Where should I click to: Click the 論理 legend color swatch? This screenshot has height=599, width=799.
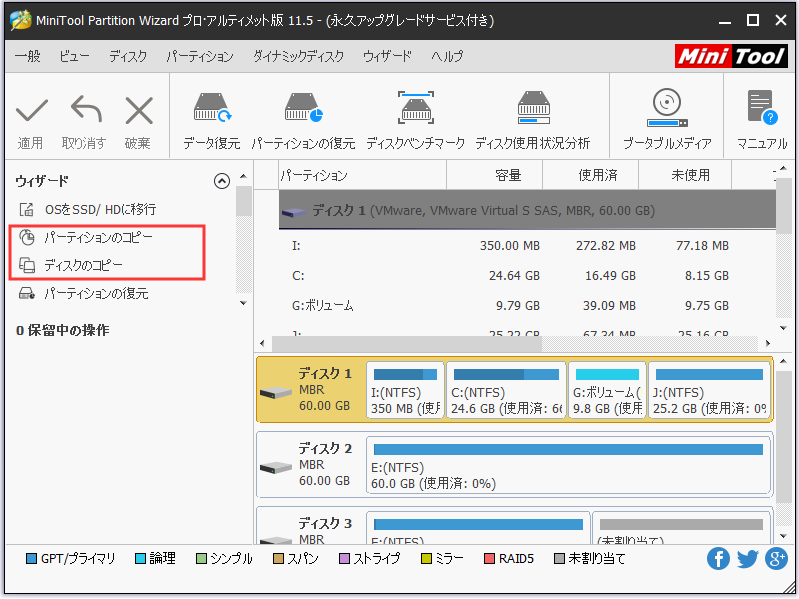tap(140, 559)
